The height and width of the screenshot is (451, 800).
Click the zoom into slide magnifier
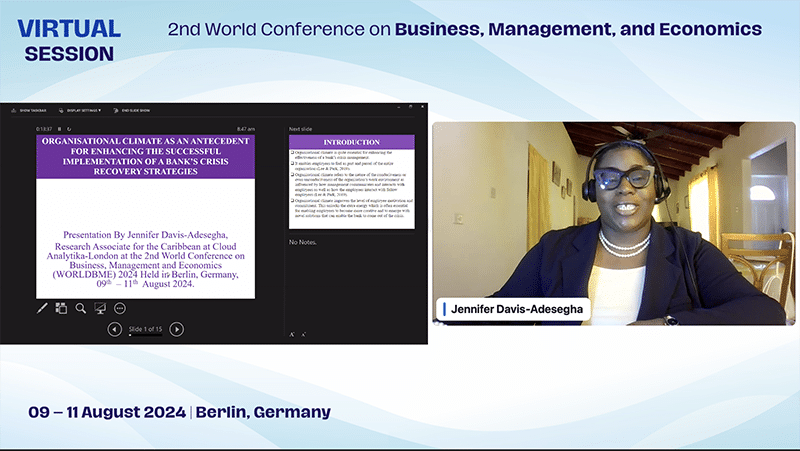click(81, 309)
